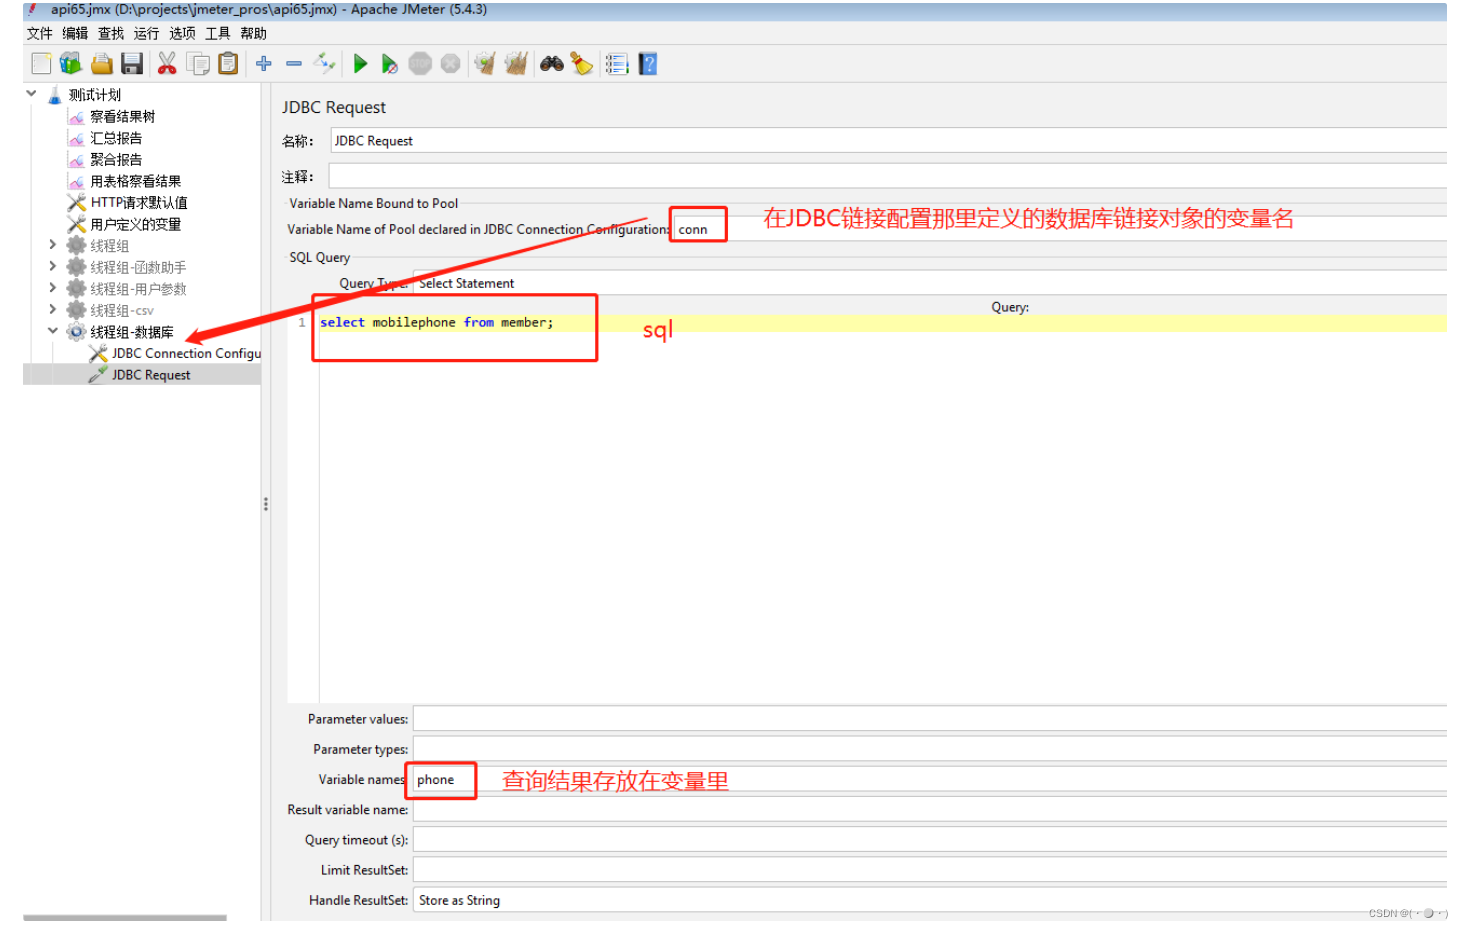The height and width of the screenshot is (928, 1463).
Task: Open the 文件 menu
Action: click(40, 33)
